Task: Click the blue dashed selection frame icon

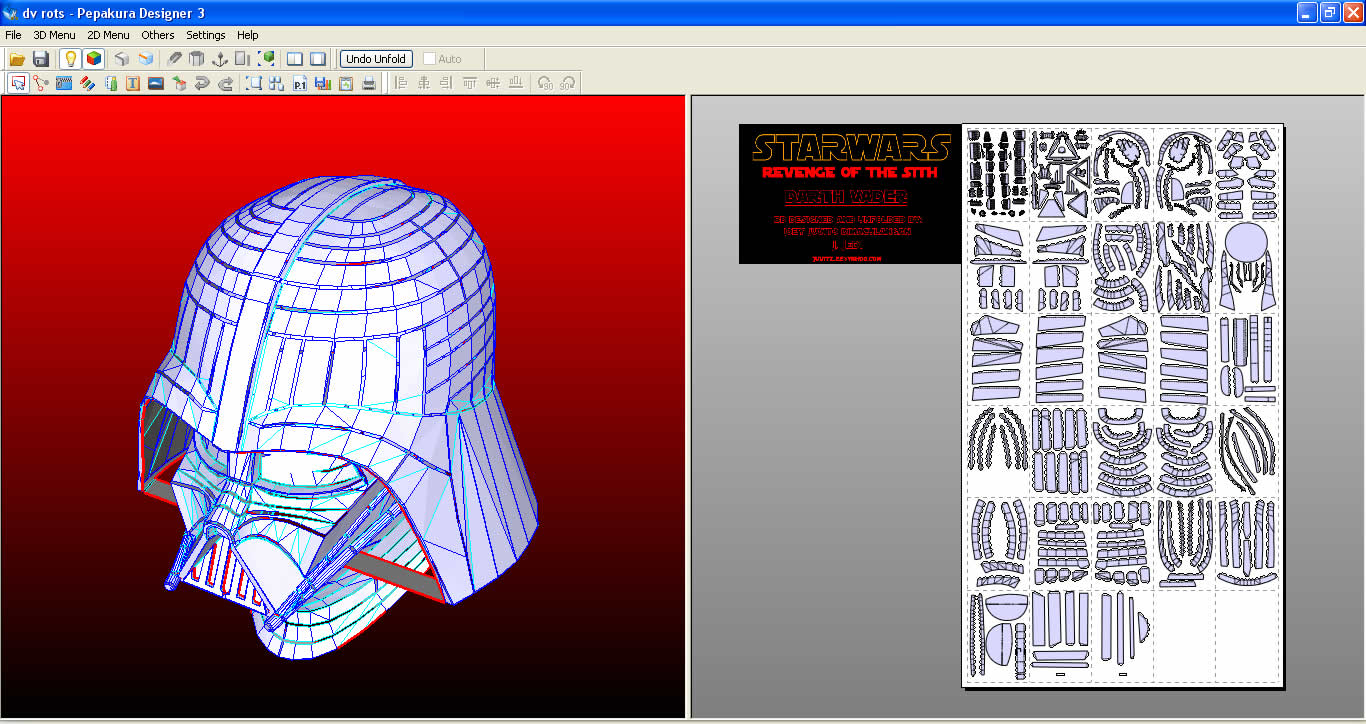Action: 254,83
